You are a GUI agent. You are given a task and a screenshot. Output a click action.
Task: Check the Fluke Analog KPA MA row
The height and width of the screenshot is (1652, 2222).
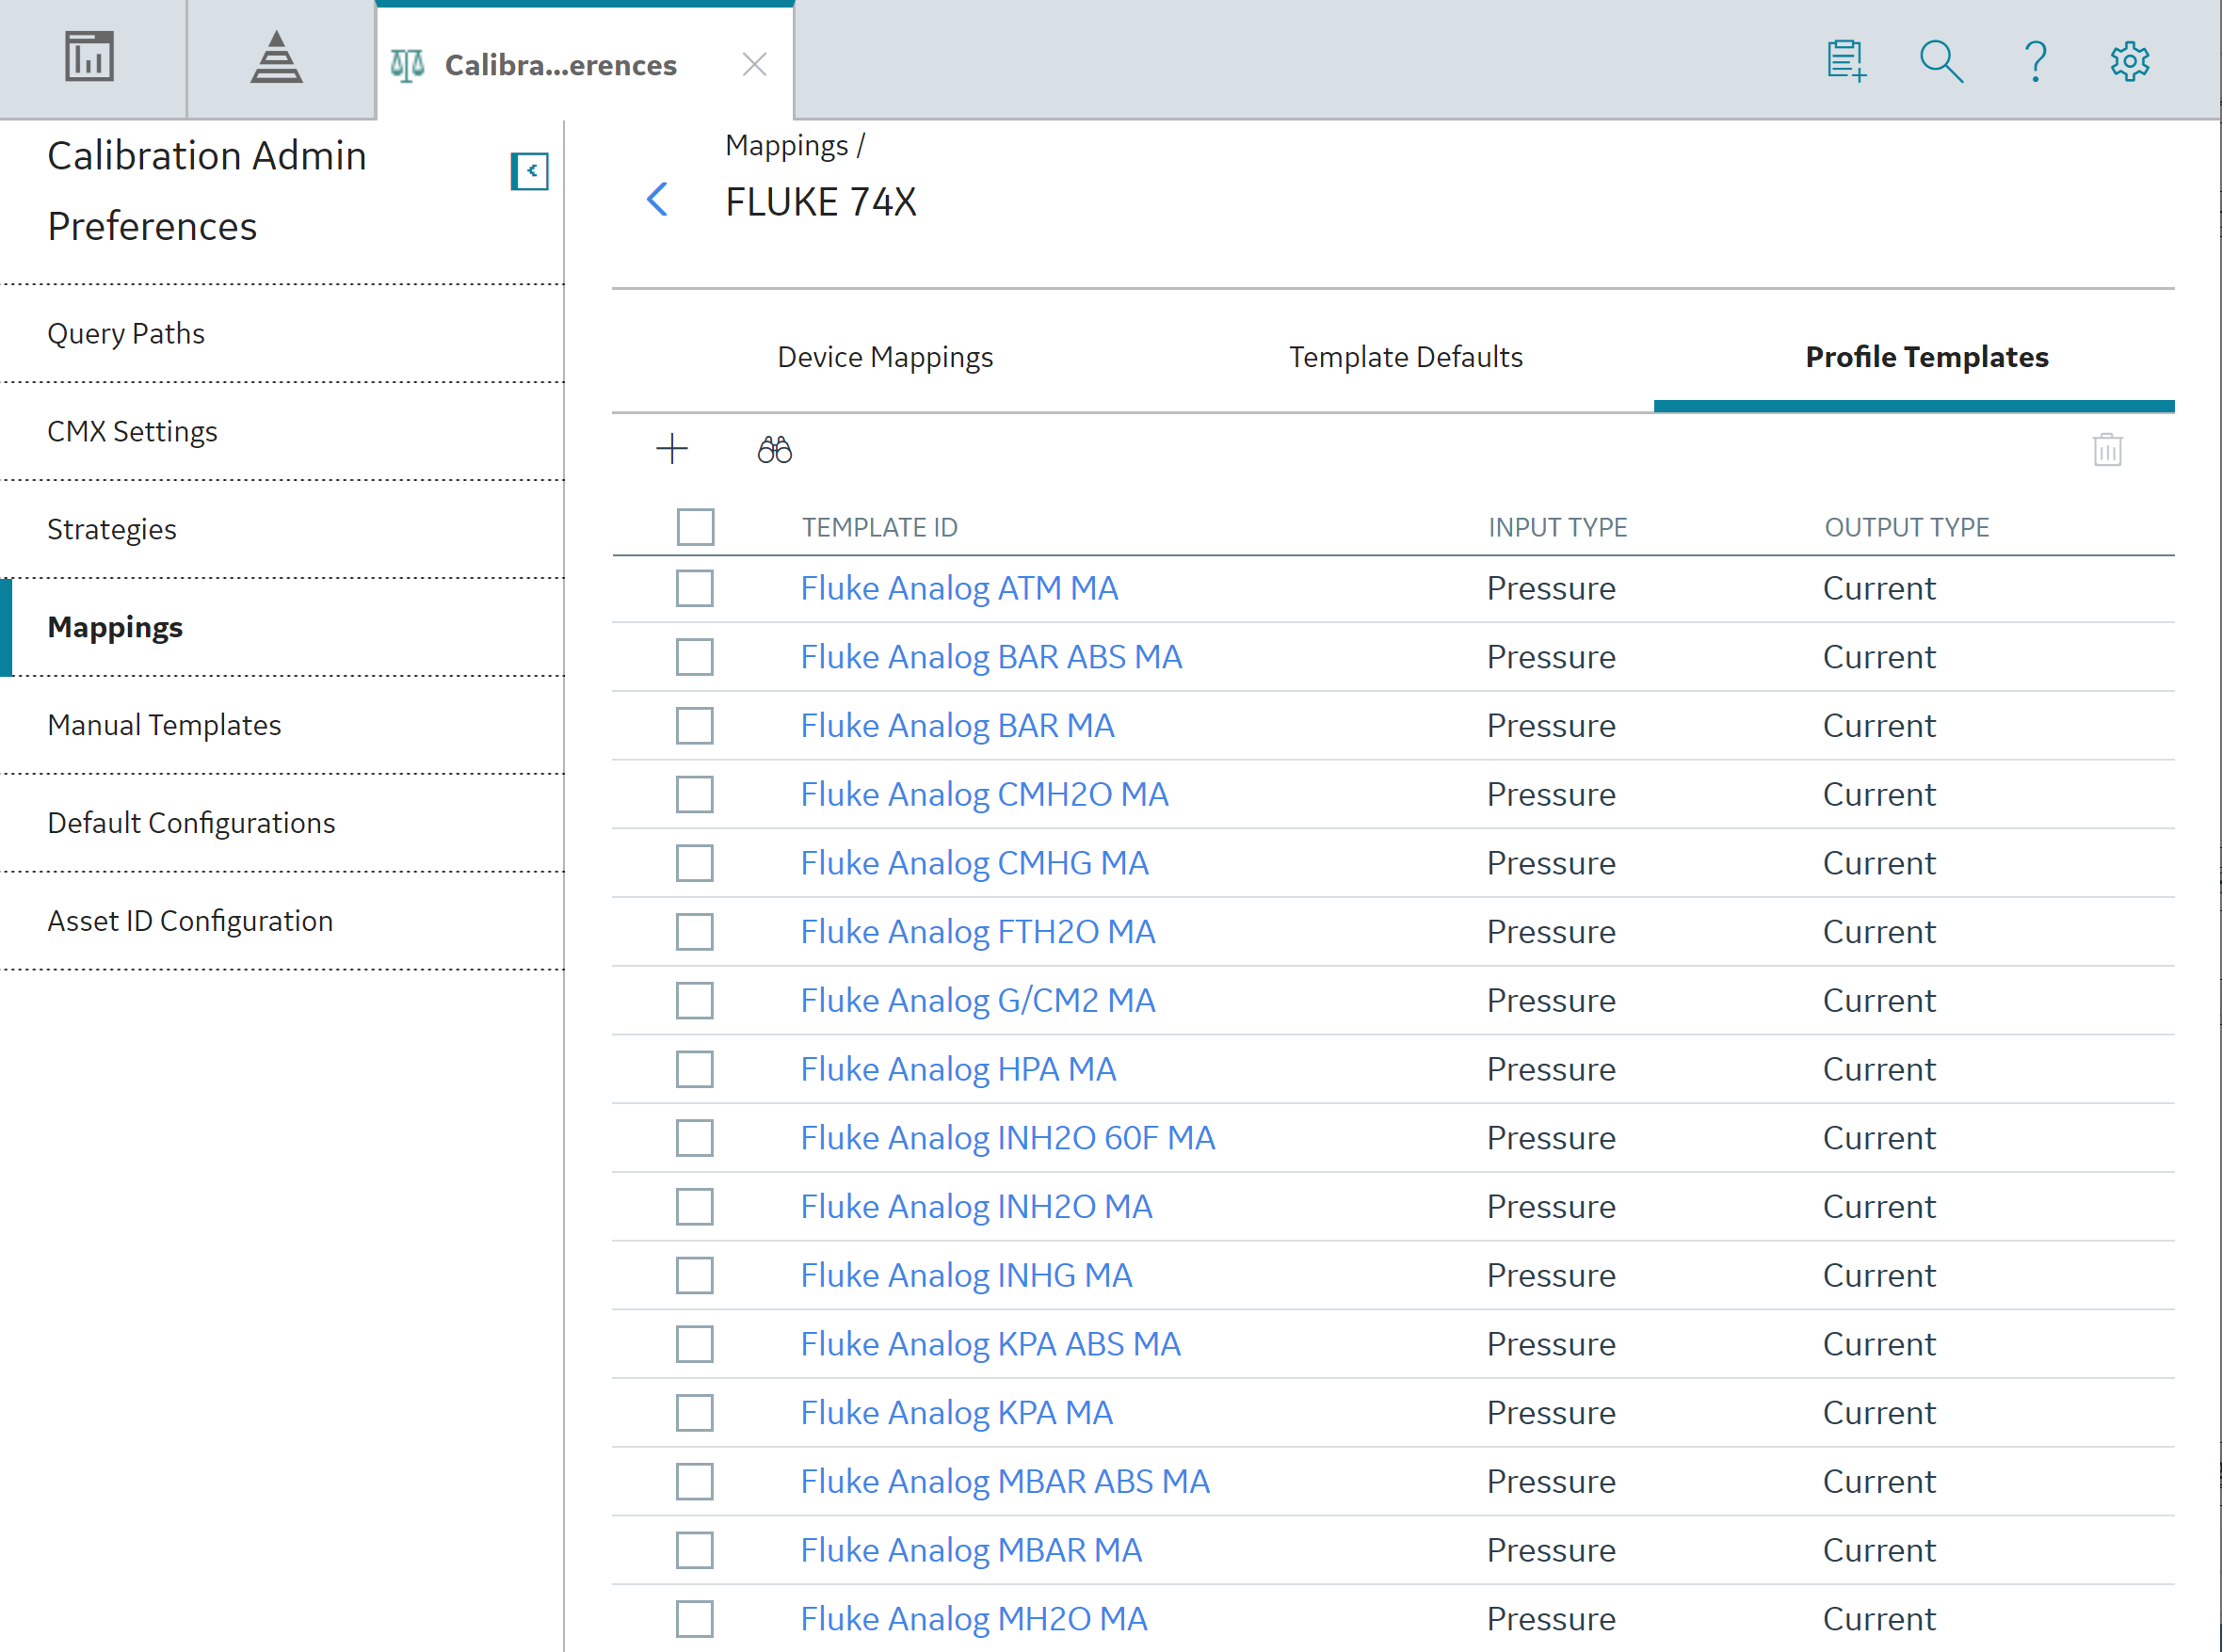pyautogui.click(x=694, y=1413)
